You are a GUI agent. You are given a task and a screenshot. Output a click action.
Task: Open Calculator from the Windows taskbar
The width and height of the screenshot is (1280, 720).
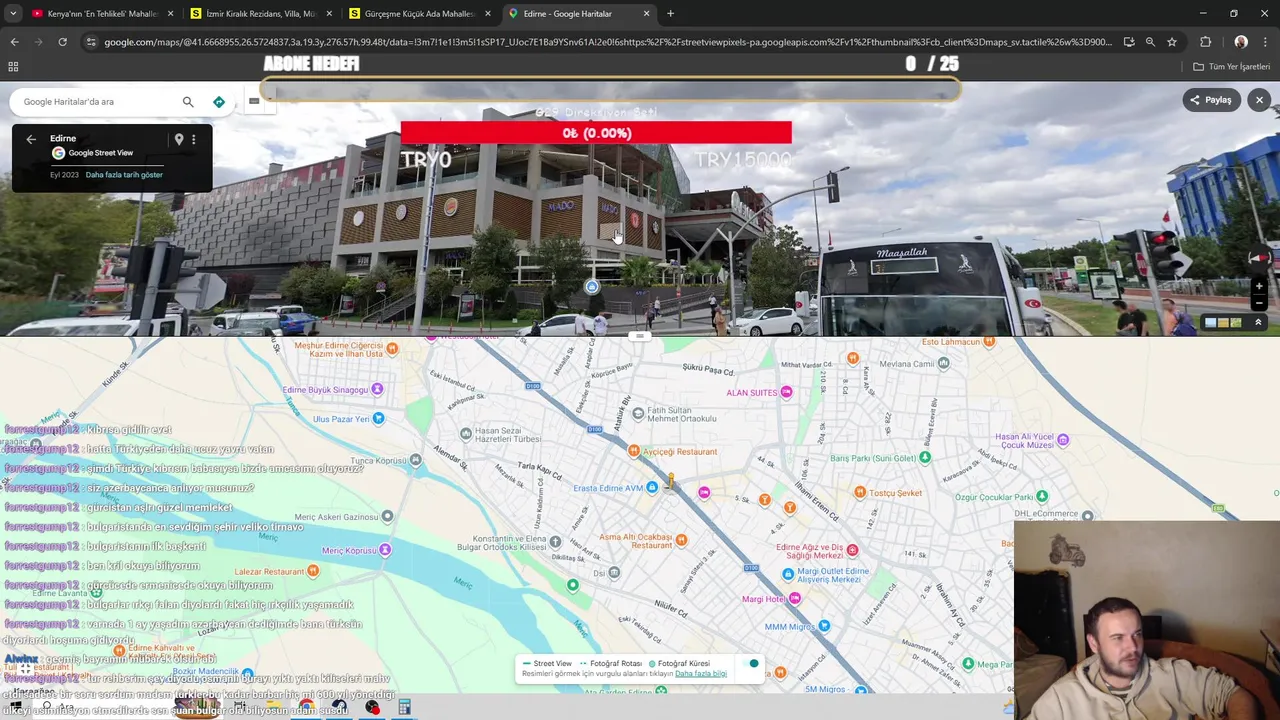[x=404, y=708]
